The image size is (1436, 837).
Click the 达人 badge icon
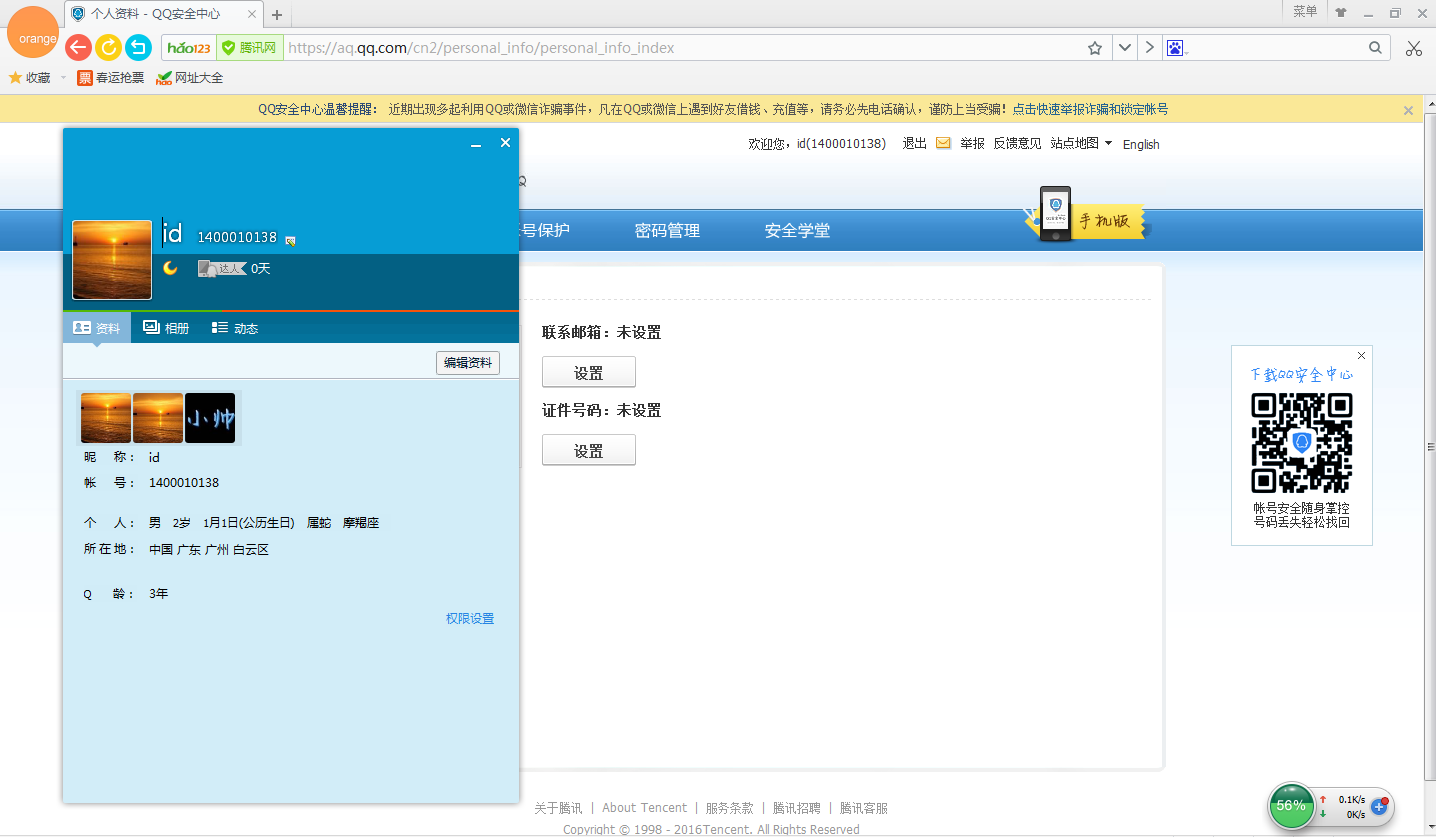222,268
